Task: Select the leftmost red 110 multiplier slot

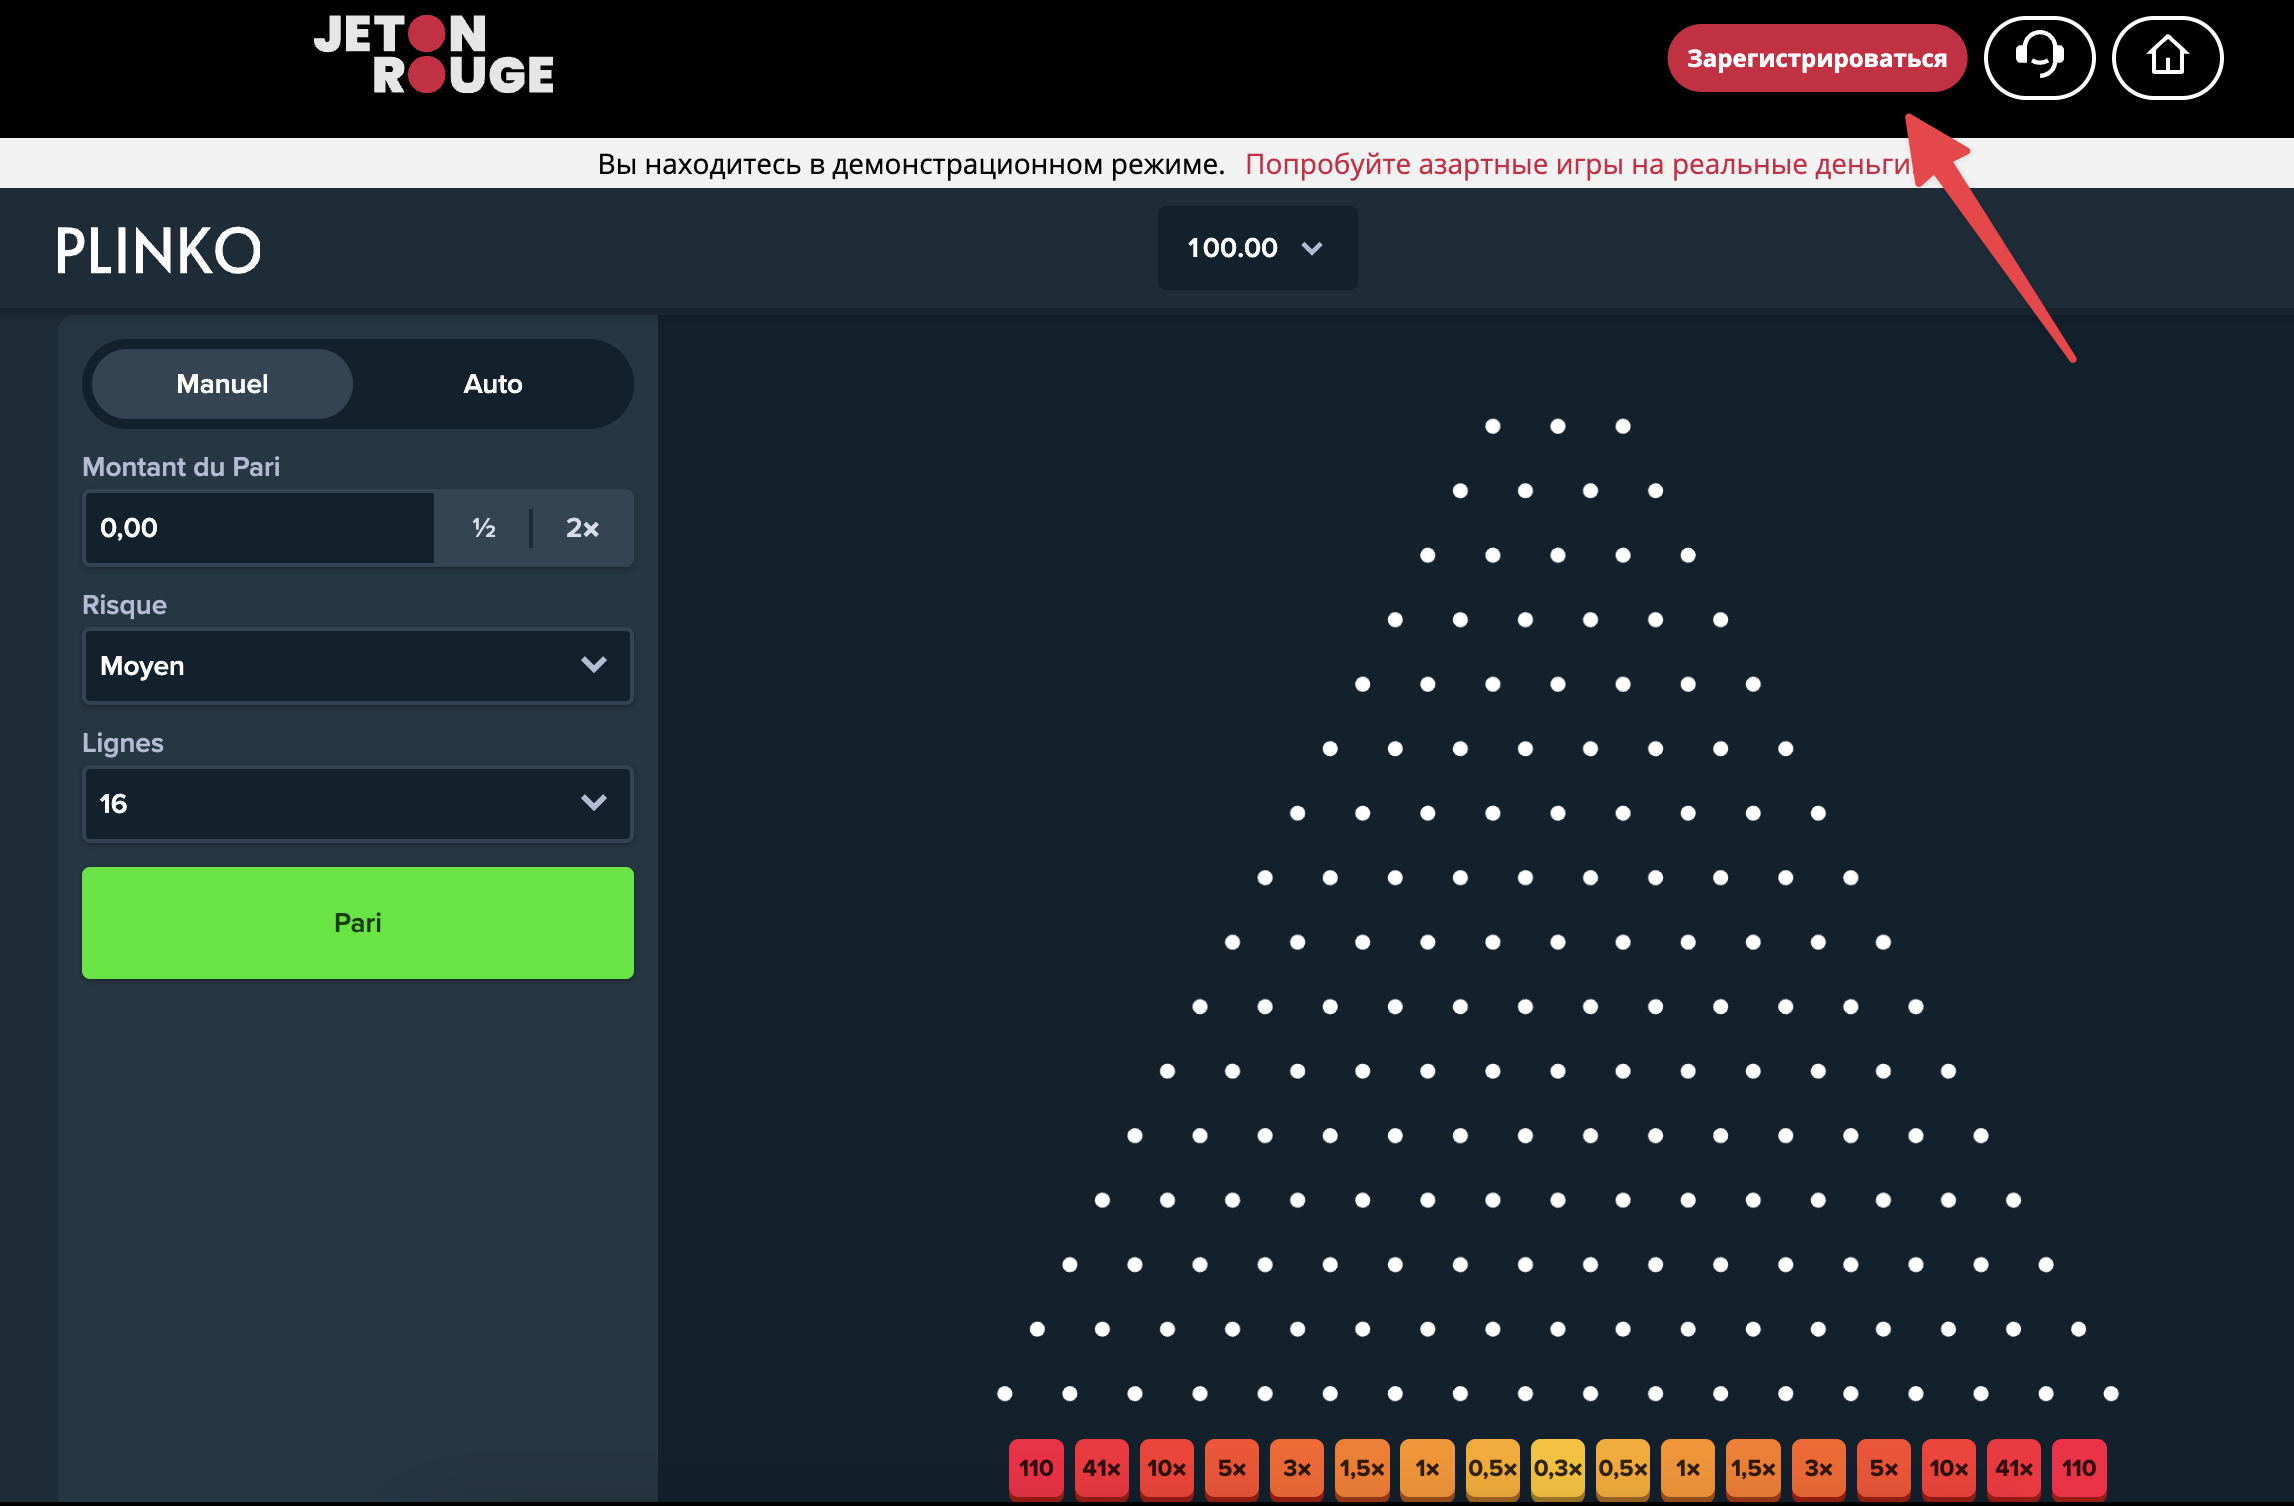Action: [1036, 1468]
